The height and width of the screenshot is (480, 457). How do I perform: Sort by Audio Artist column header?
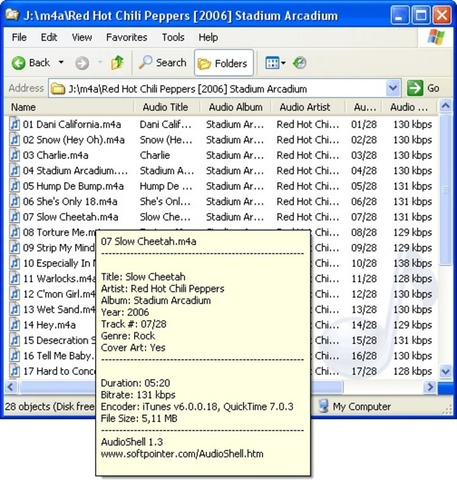click(x=307, y=107)
